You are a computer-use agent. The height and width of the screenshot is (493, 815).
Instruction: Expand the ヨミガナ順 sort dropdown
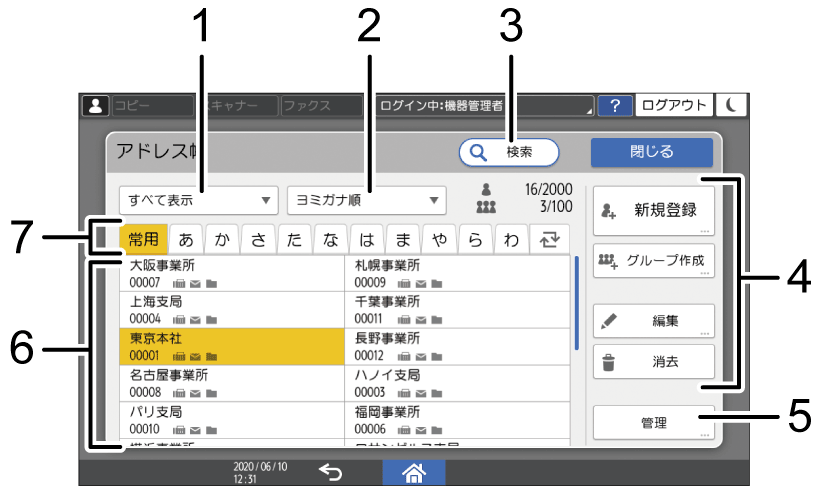coord(367,200)
